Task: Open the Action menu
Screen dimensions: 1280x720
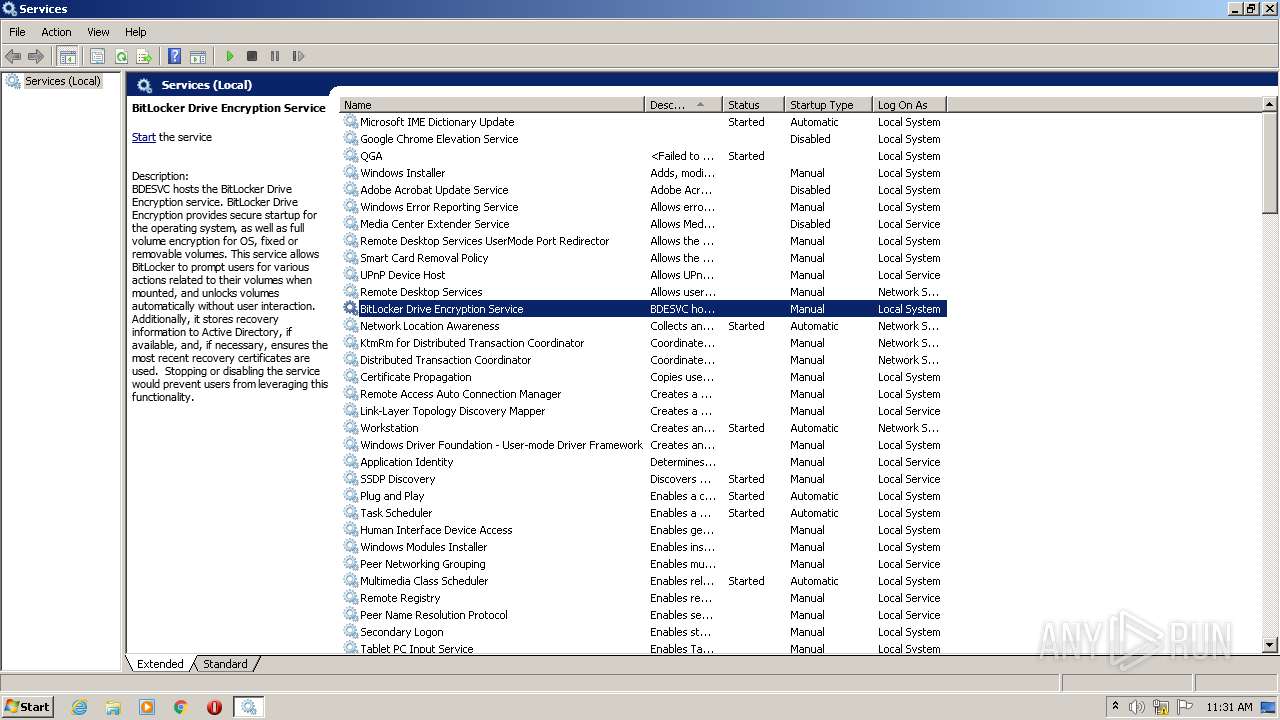Action: point(56,32)
